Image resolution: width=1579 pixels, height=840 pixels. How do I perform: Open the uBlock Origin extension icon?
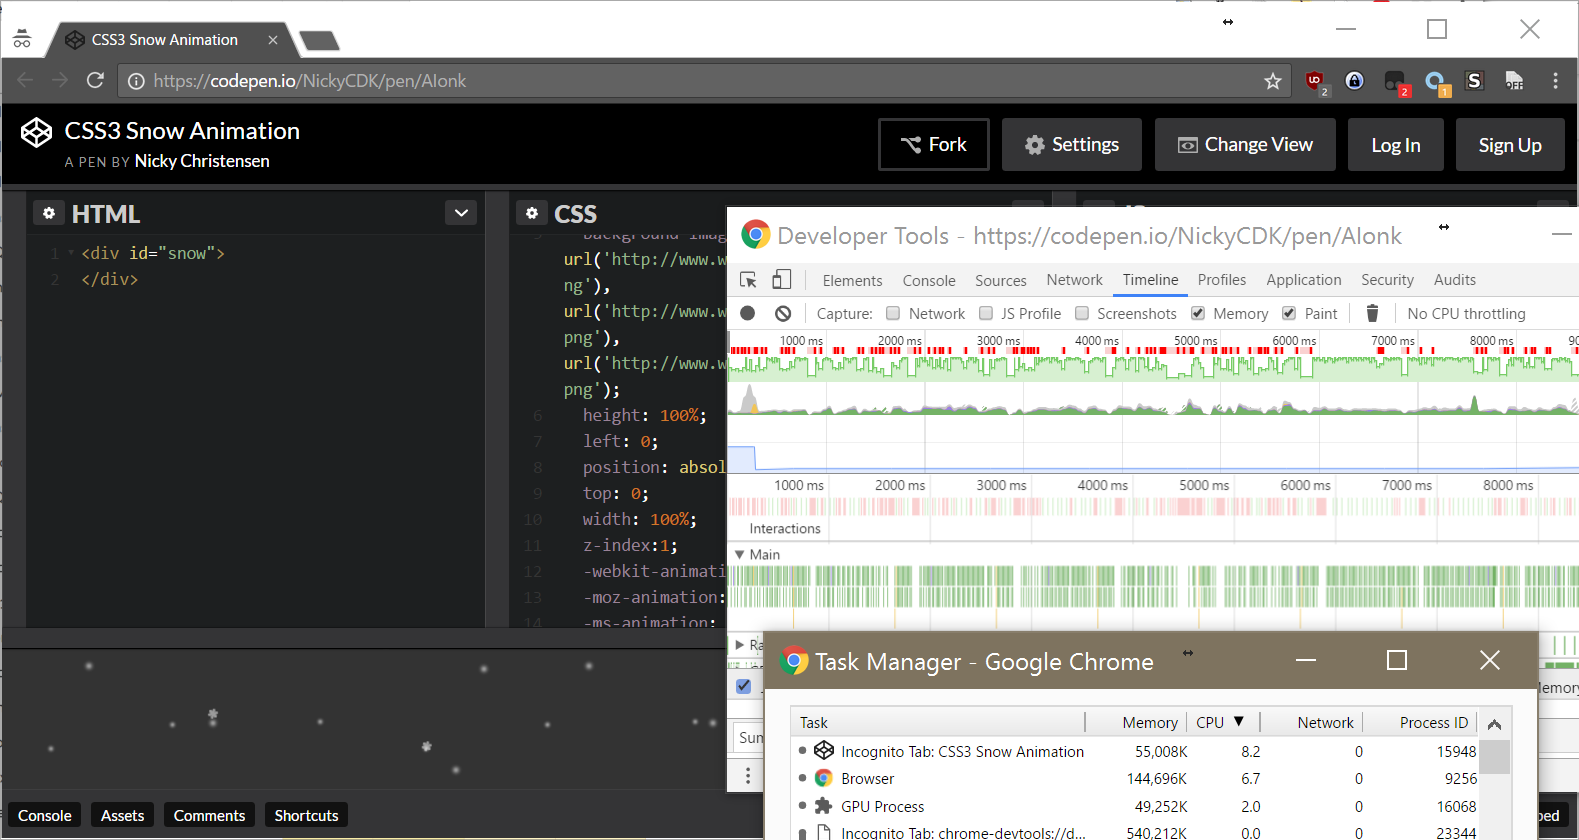[1316, 82]
